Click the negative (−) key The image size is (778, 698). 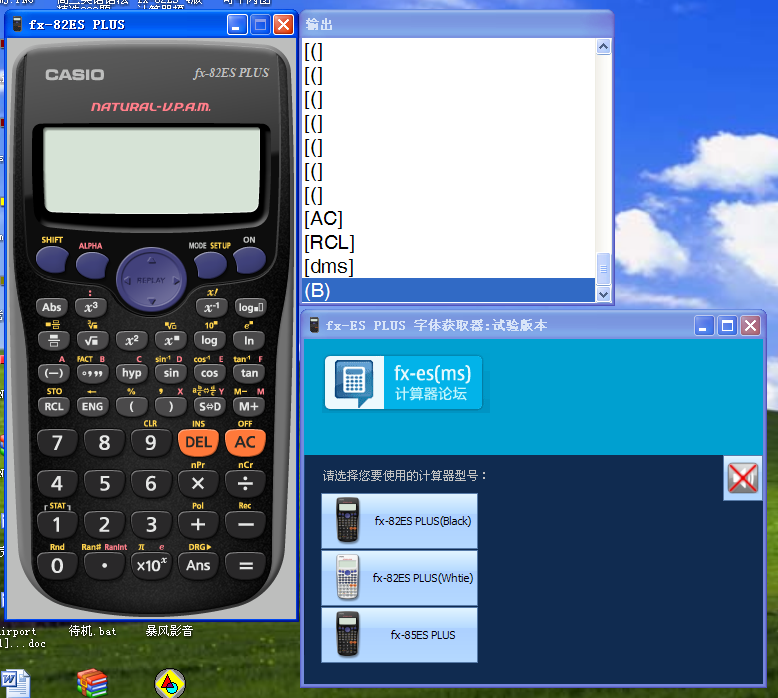tap(54, 373)
